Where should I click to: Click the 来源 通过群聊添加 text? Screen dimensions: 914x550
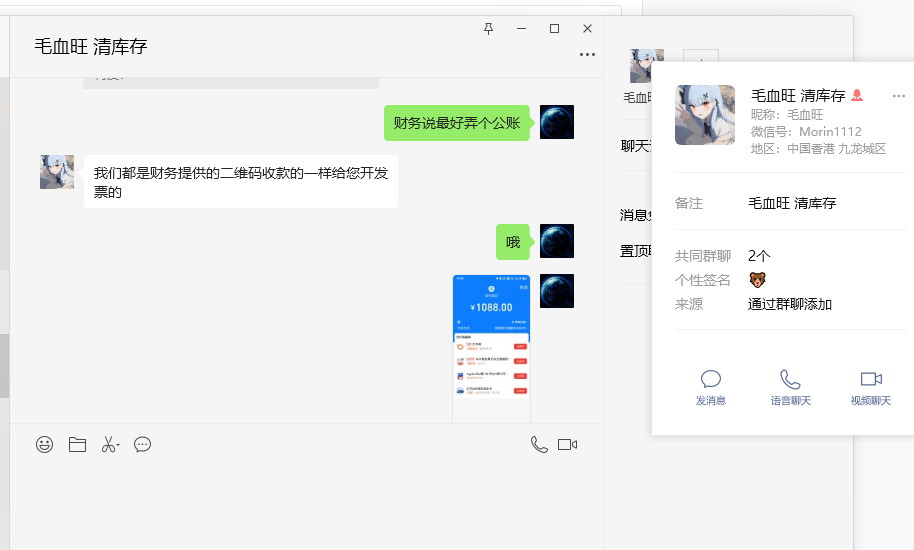pos(789,304)
